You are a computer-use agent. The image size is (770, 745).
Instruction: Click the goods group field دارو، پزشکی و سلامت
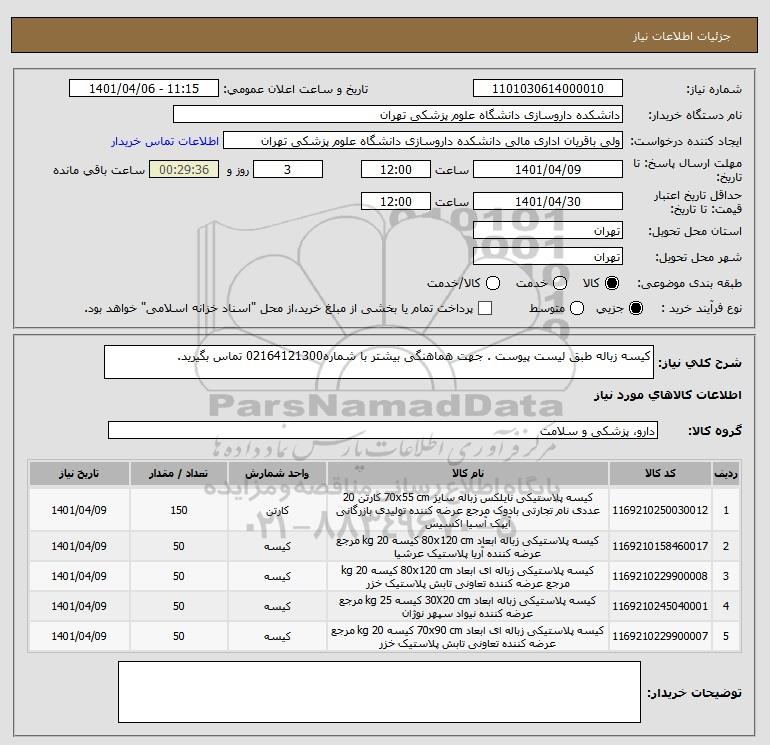pos(383,430)
